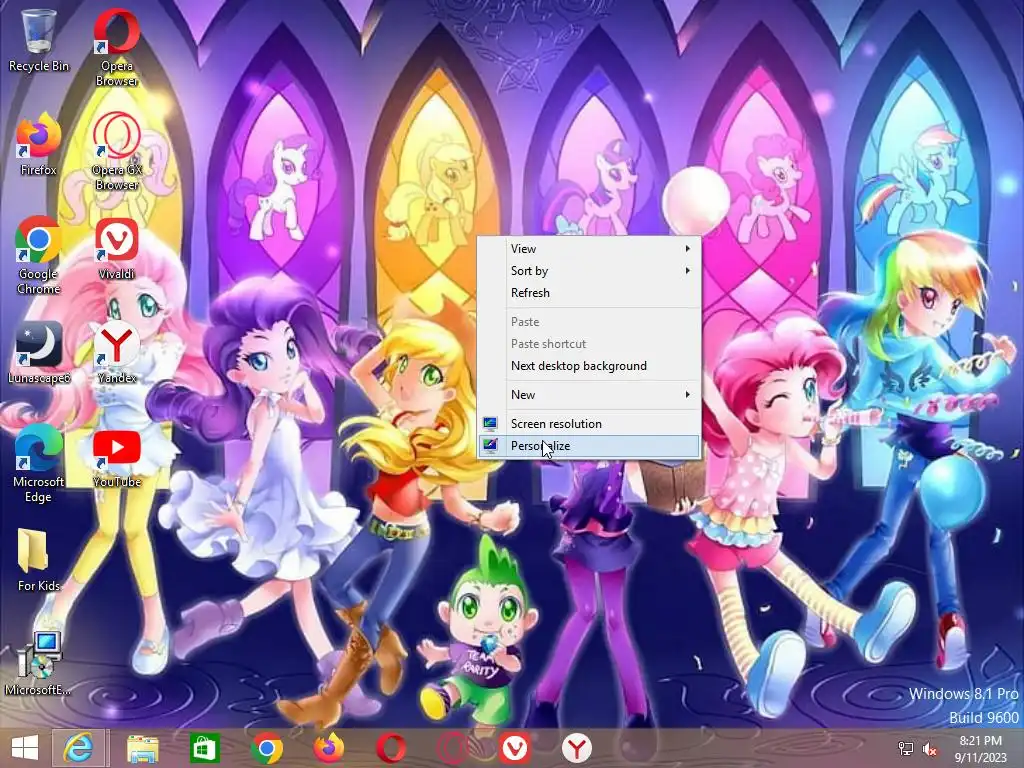Screen dimensions: 1024x768
Task: Open the Recycle Bin desktop icon
Action: [38, 39]
